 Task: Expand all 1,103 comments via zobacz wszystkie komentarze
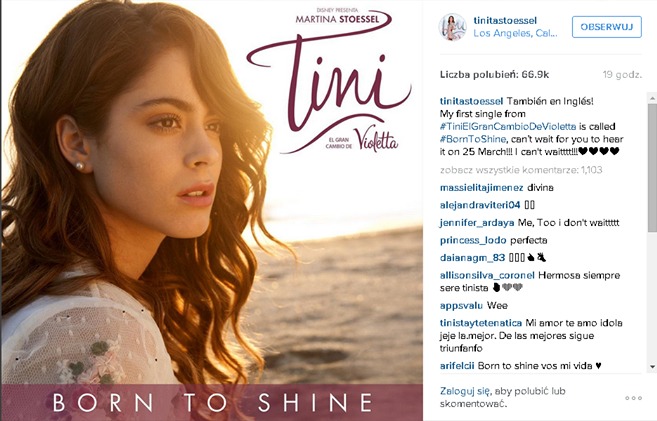click(x=521, y=170)
